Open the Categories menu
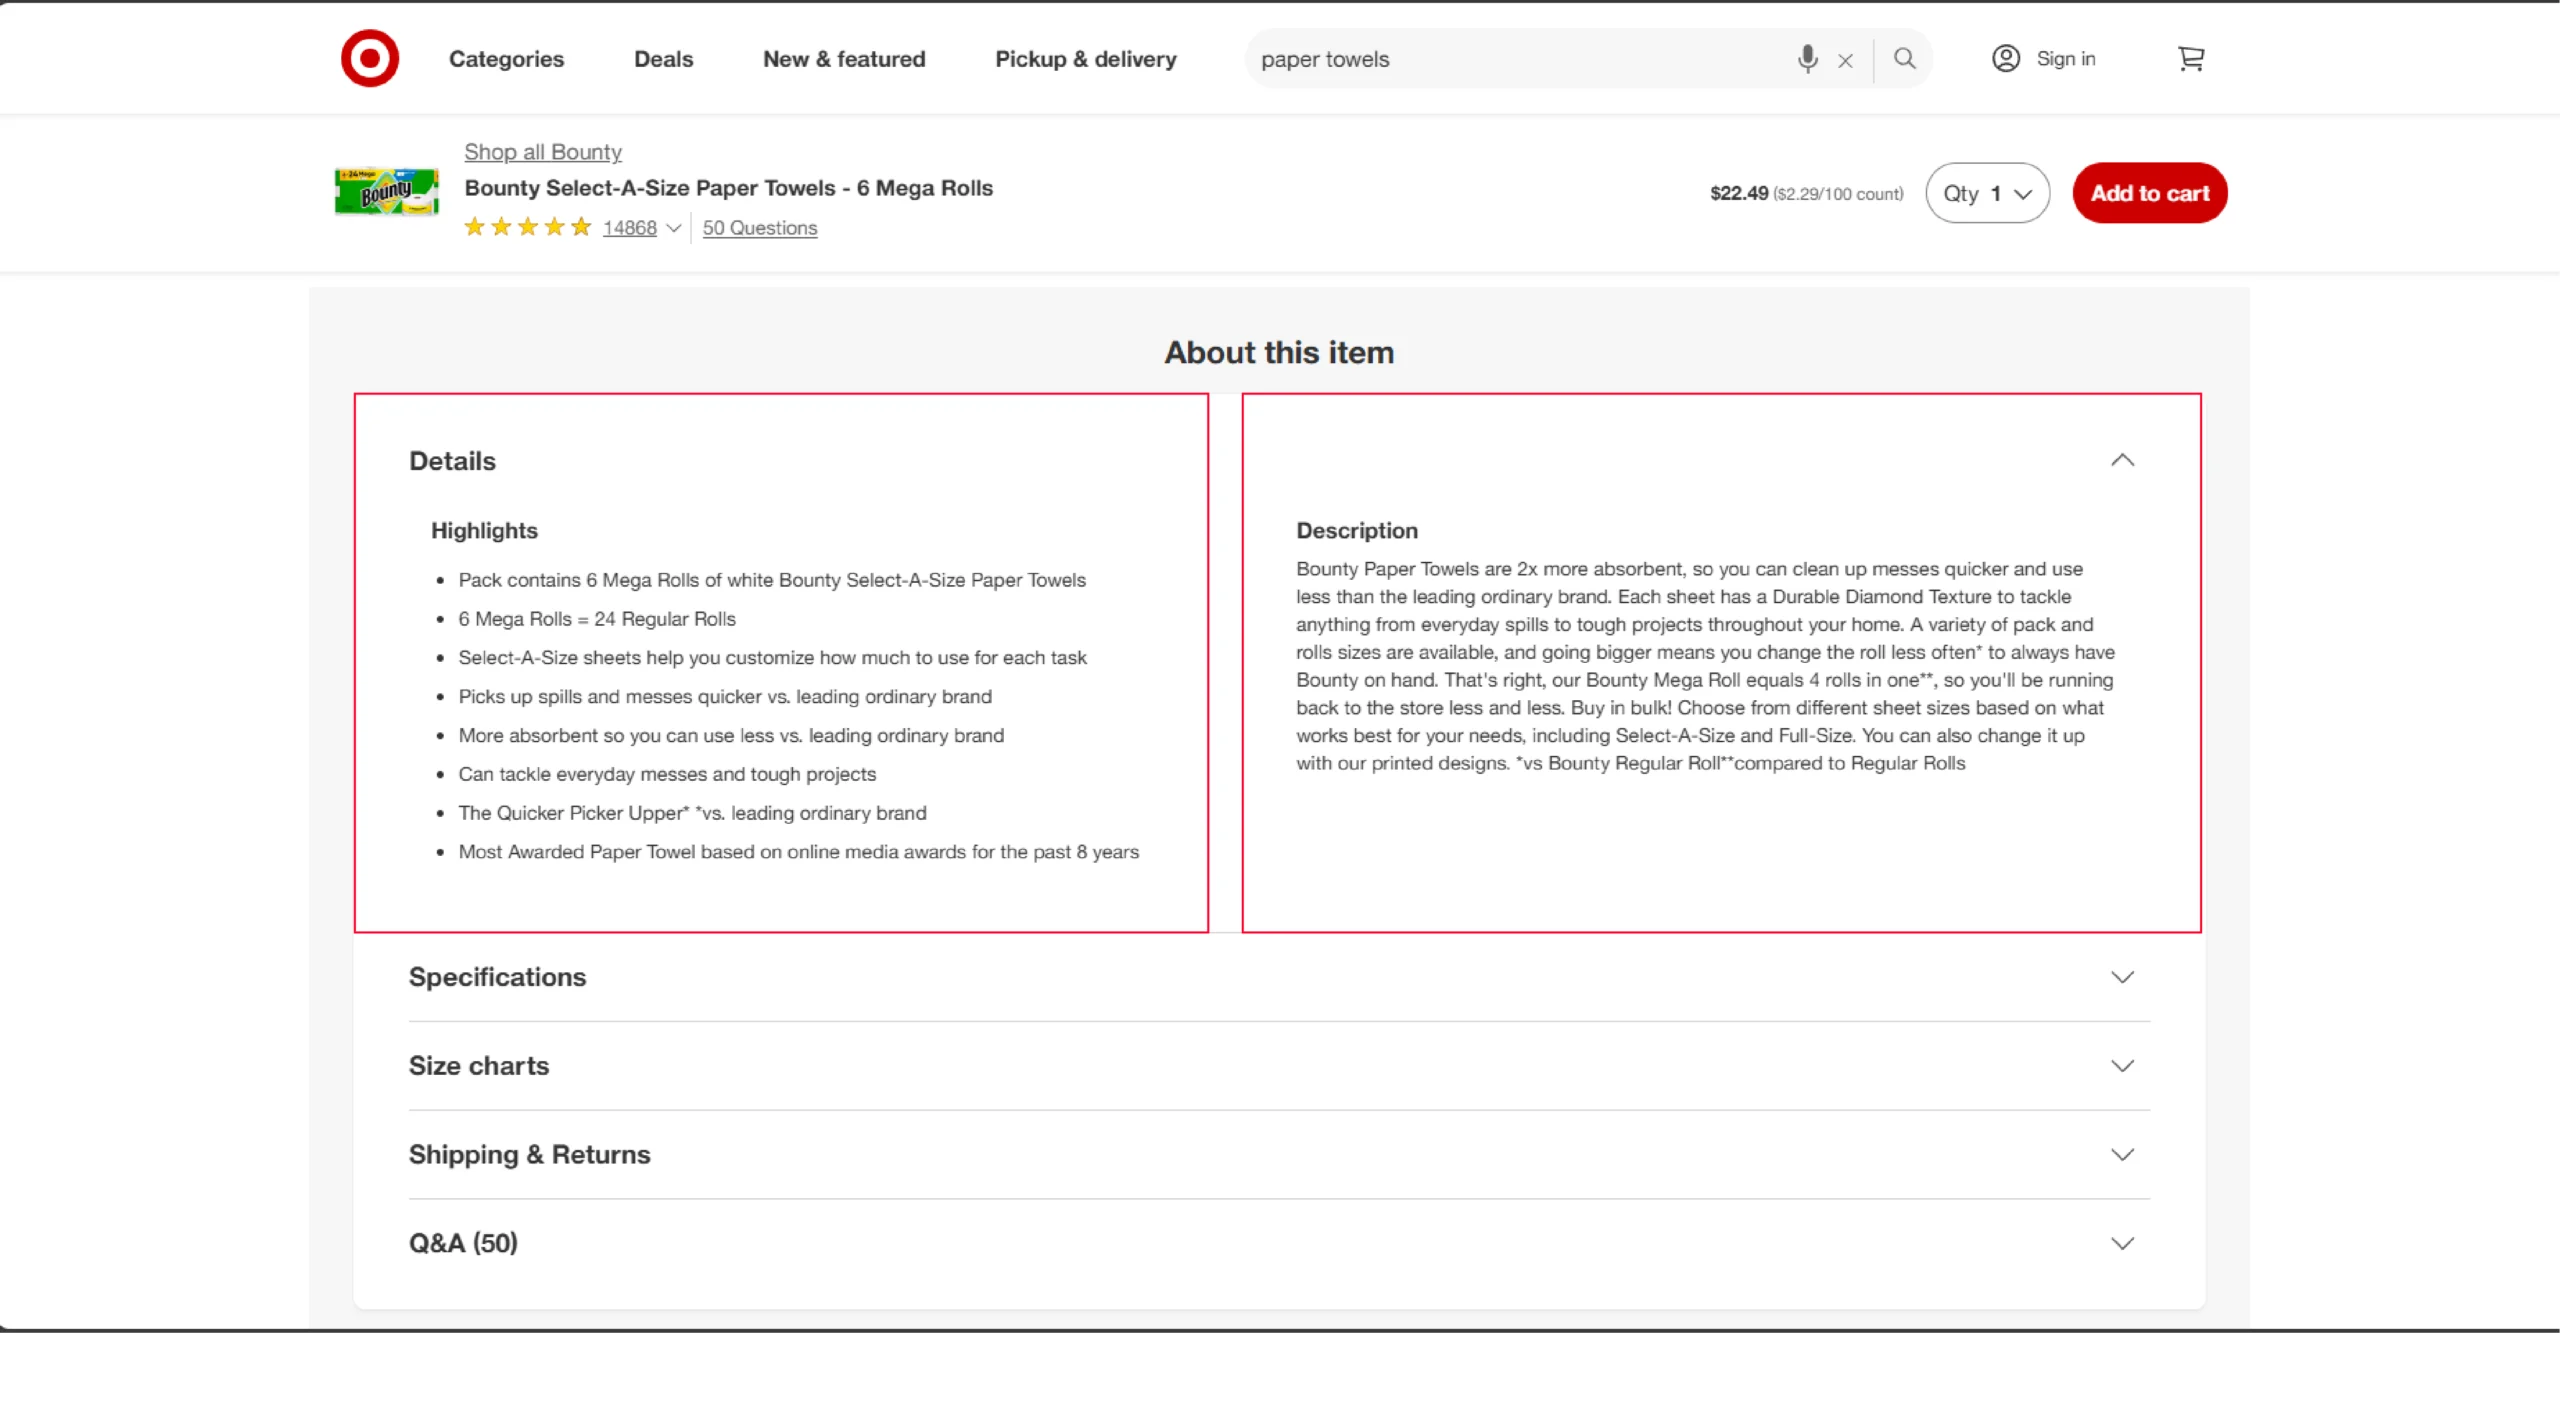Viewport: 2560px width, 1422px height. [506, 59]
